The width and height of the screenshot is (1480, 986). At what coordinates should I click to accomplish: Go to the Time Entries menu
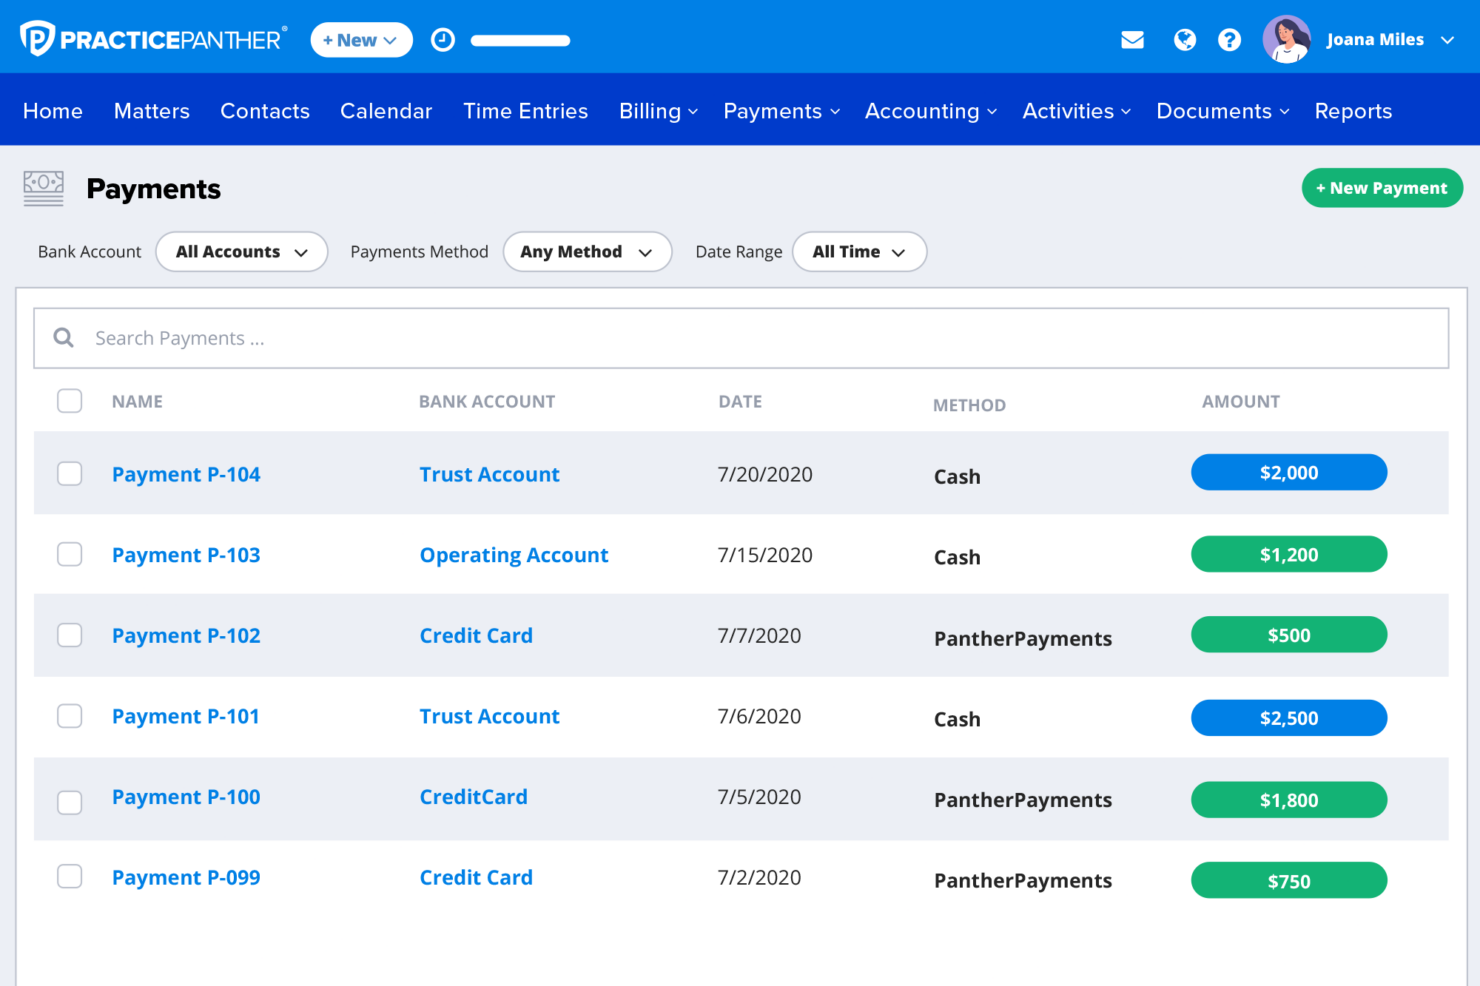525,111
